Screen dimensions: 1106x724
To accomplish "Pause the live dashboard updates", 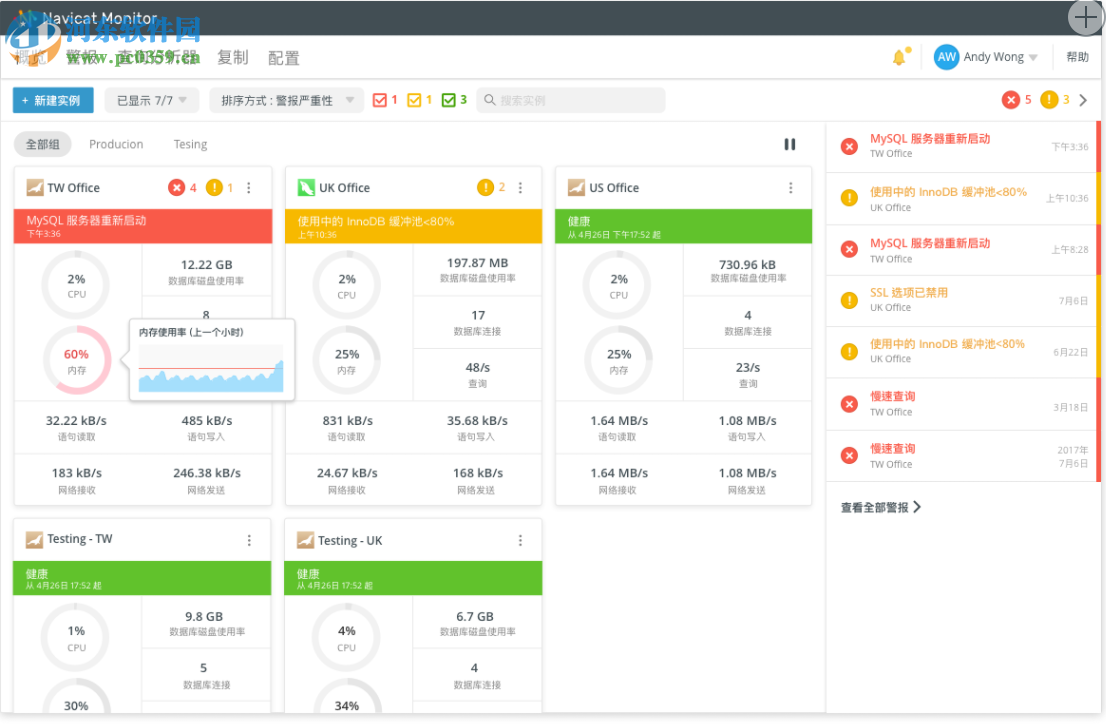I will [x=790, y=143].
